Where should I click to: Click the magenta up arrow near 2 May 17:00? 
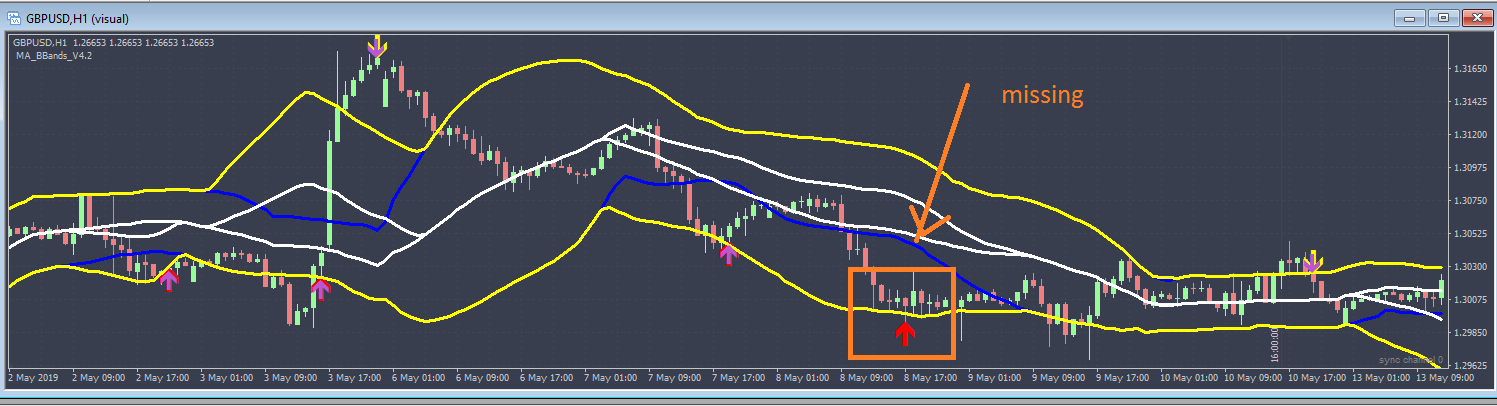pyautogui.click(x=168, y=279)
